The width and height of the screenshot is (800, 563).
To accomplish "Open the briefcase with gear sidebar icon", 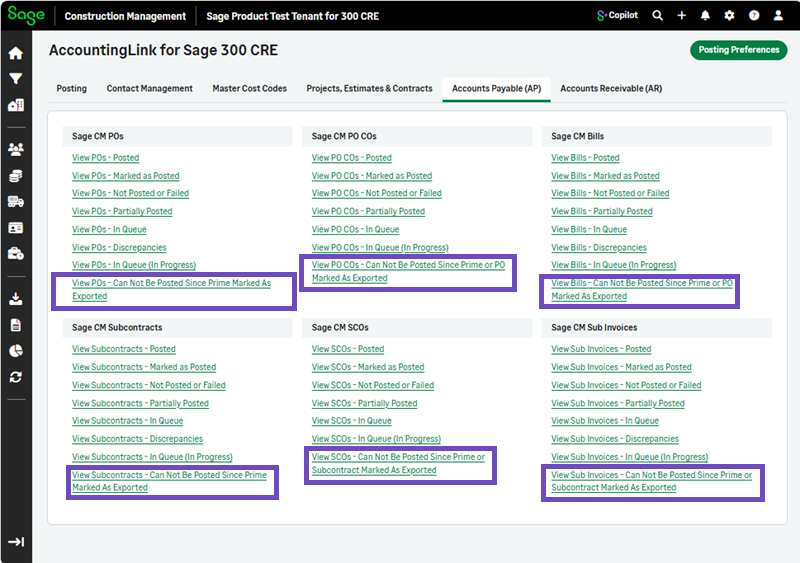I will pyautogui.click(x=16, y=253).
